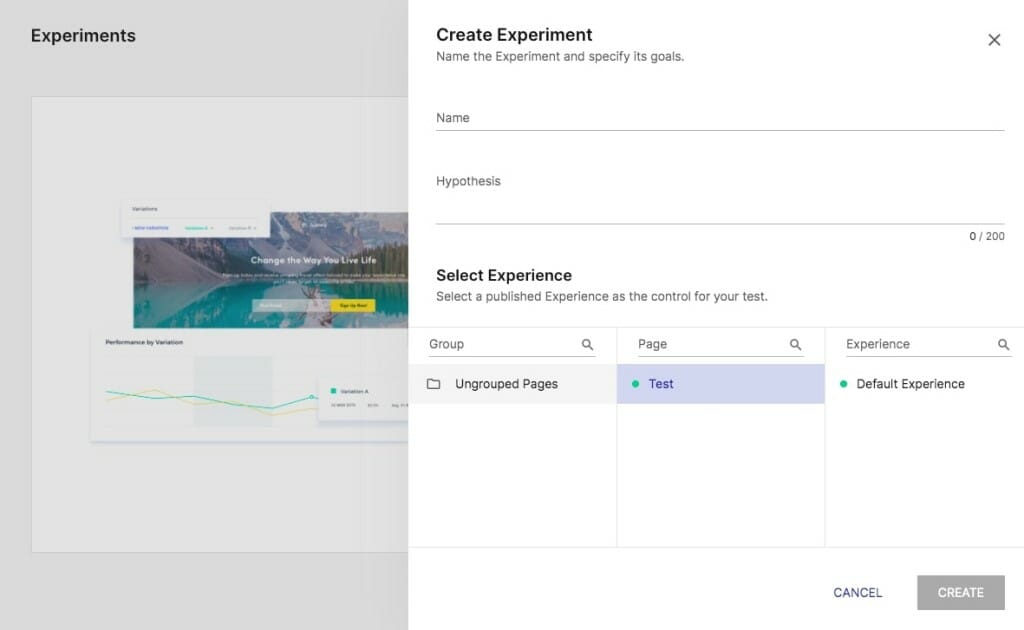This screenshot has height=630, width=1024.
Task: Click the green dot beside Default Experience
Action: (x=843, y=384)
